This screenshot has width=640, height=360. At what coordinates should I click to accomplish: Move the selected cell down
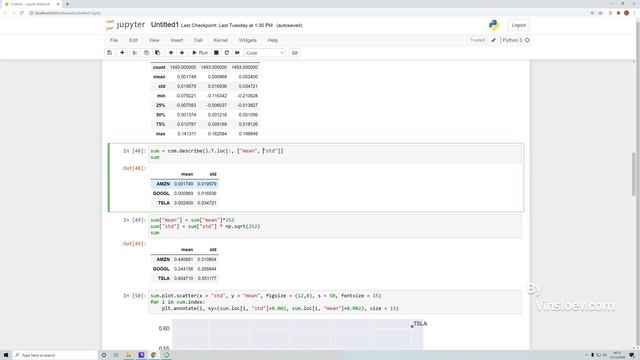tap(182, 53)
